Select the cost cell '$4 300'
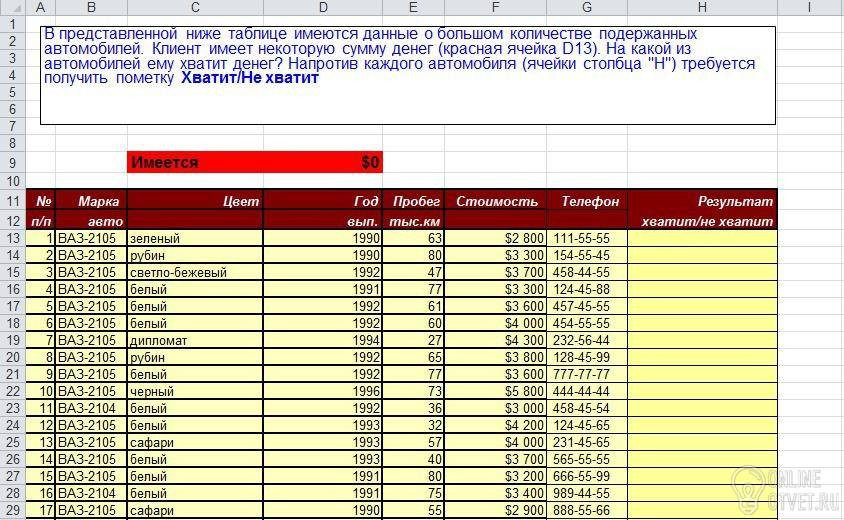This screenshot has height=520, width=844. (495, 340)
